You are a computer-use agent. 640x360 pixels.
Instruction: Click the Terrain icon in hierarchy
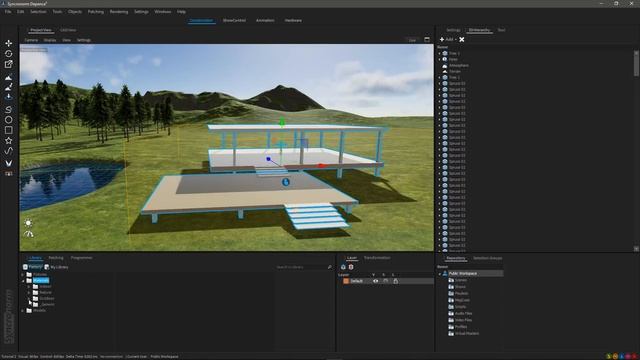click(x=445, y=71)
